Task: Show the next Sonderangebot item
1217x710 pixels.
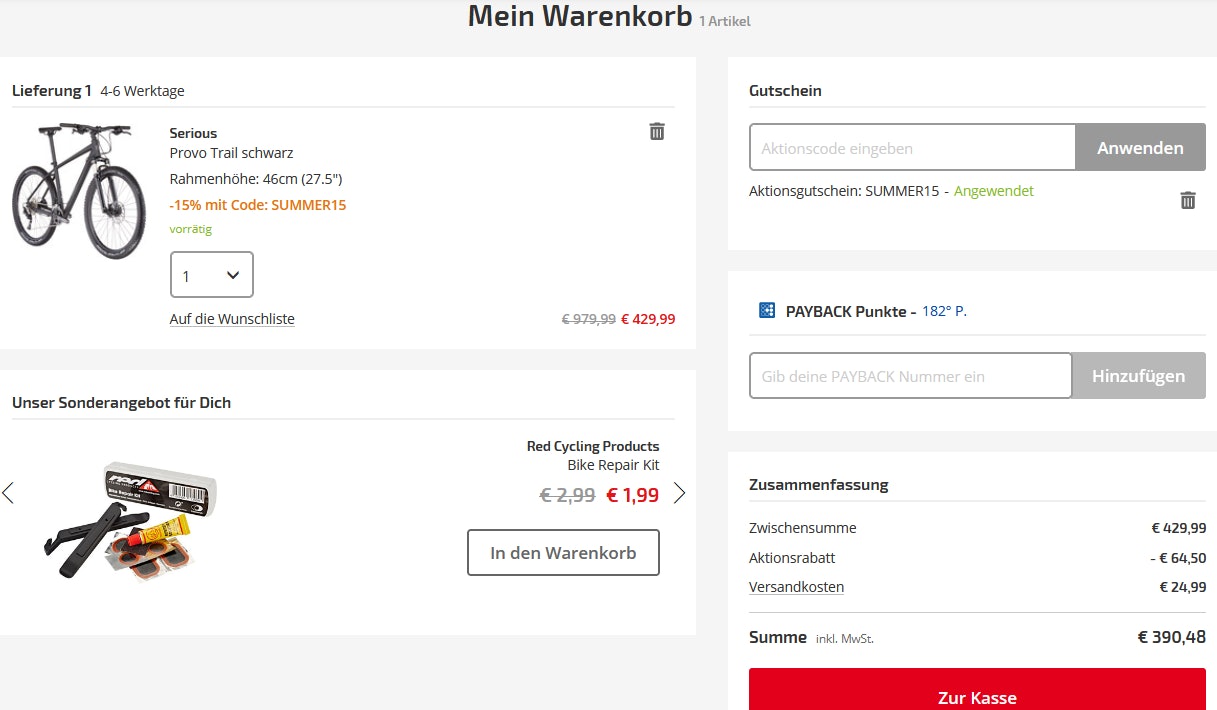Action: (x=679, y=492)
